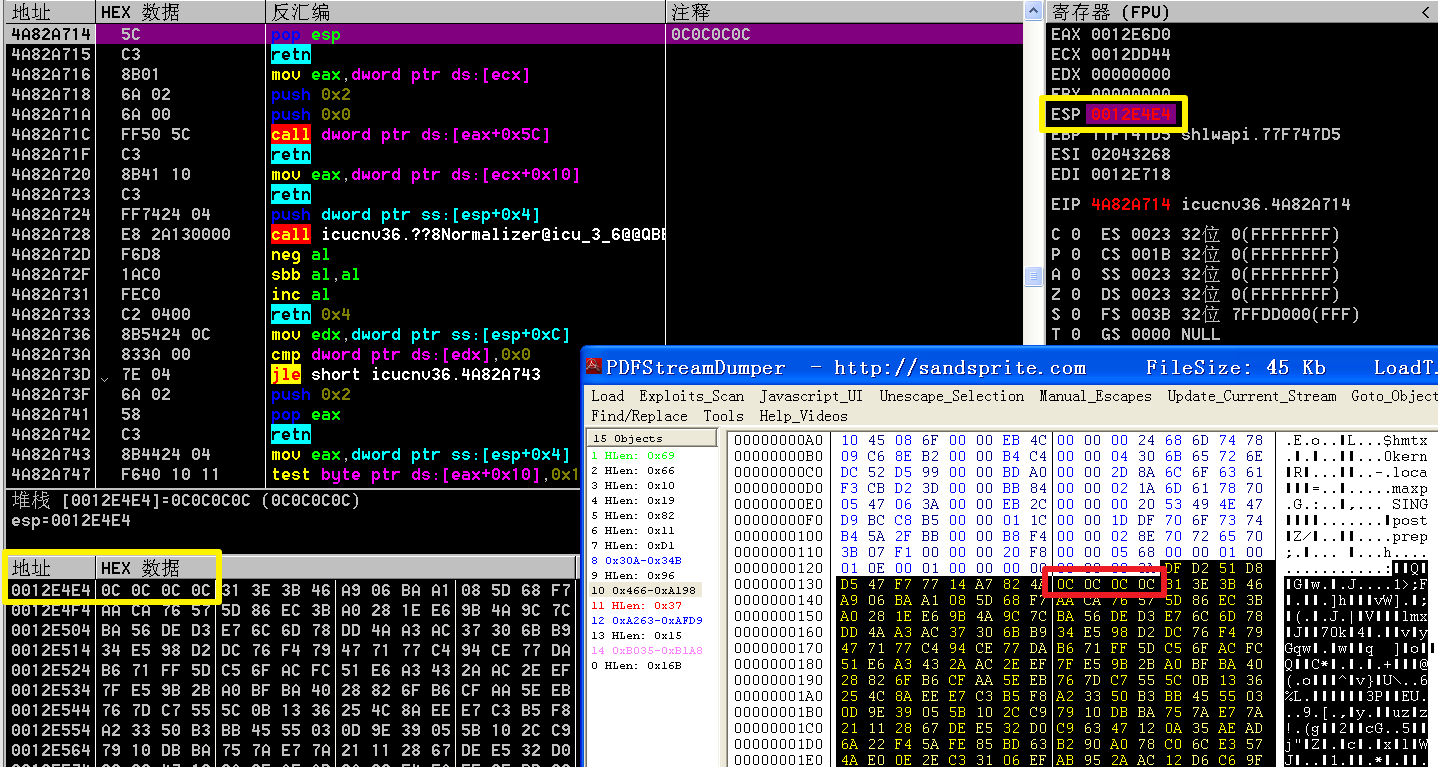The width and height of the screenshot is (1438, 767).
Task: Select pink object 14 0xB035-0xB1A8
Action: coord(646,650)
